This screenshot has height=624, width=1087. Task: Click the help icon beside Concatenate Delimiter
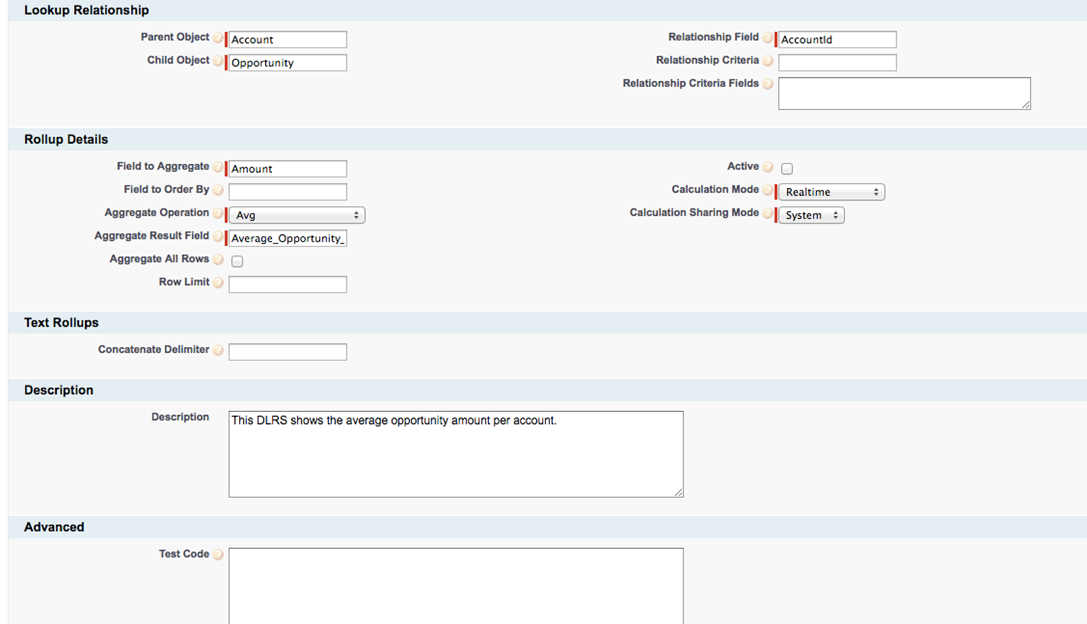(x=218, y=350)
